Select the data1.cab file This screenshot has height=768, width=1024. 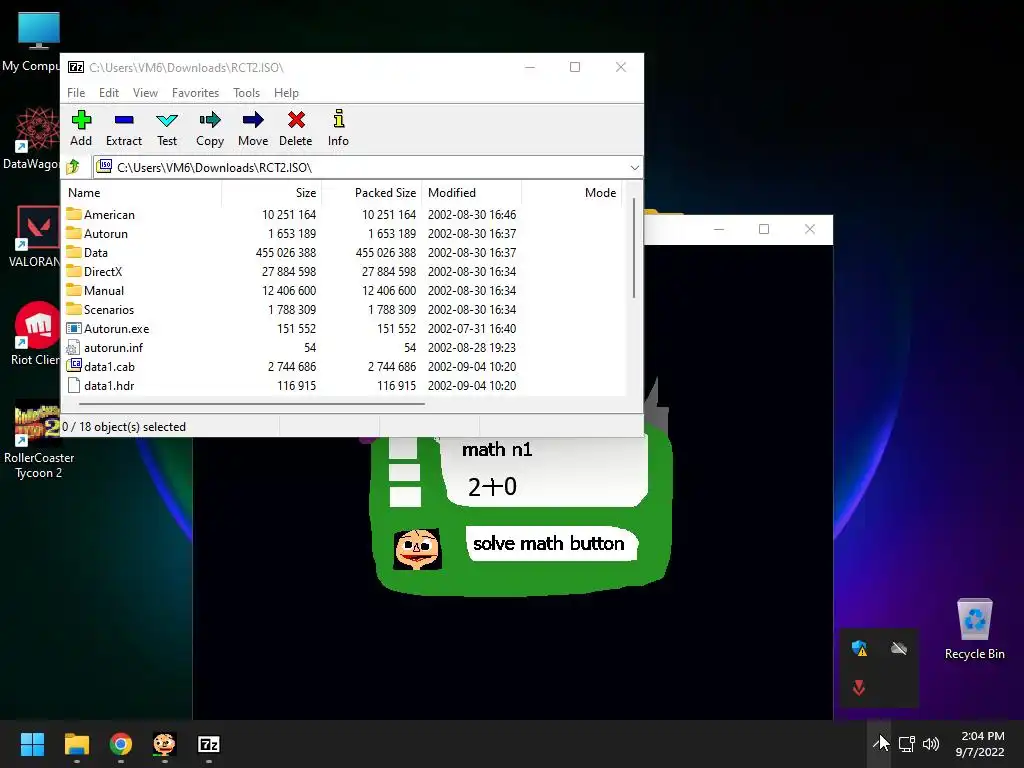[101, 366]
